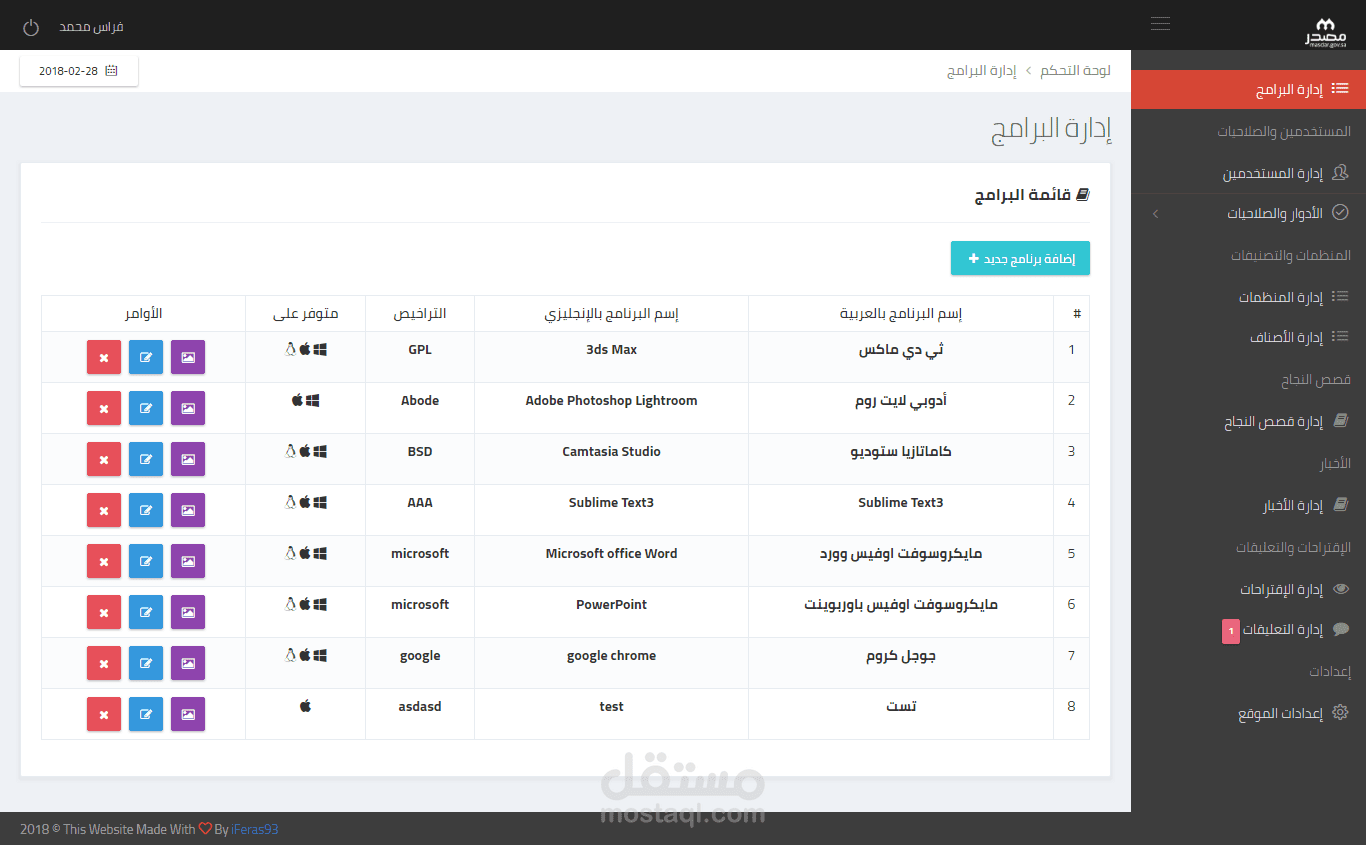Delete the Camtasia Studio row
The image size is (1366, 845).
tap(104, 459)
